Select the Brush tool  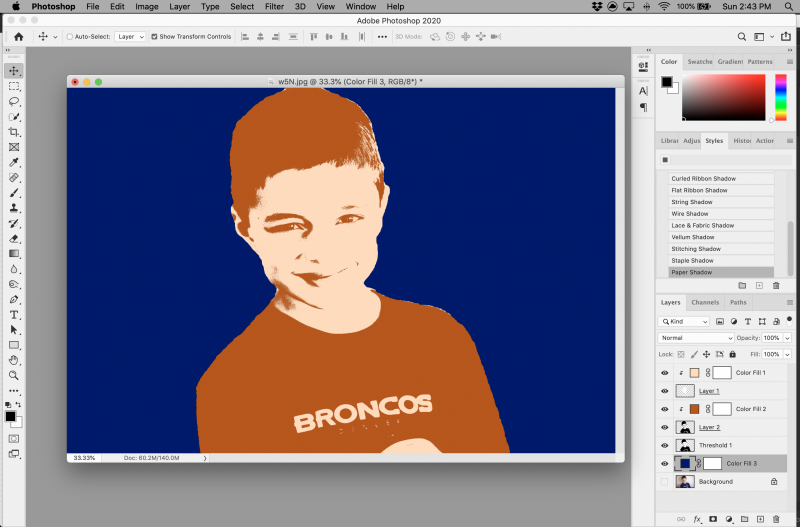(x=14, y=193)
